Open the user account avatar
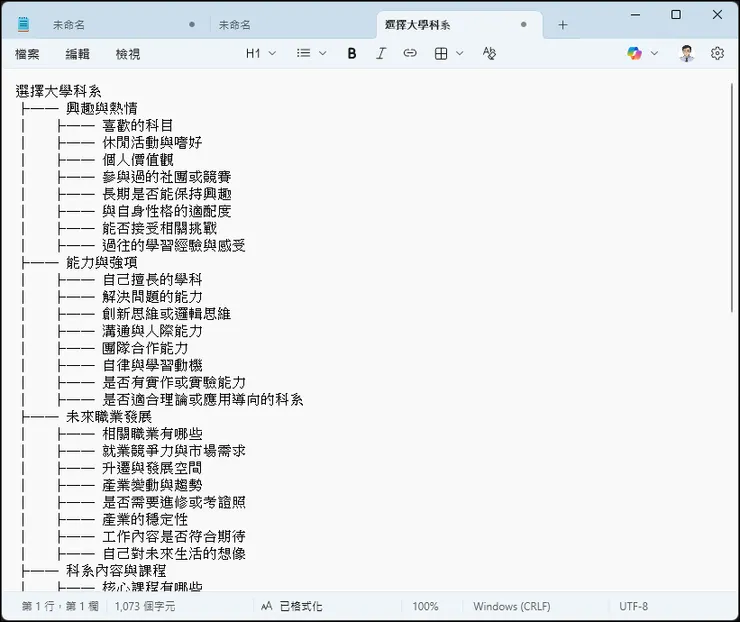The height and width of the screenshot is (622, 740). pos(687,53)
